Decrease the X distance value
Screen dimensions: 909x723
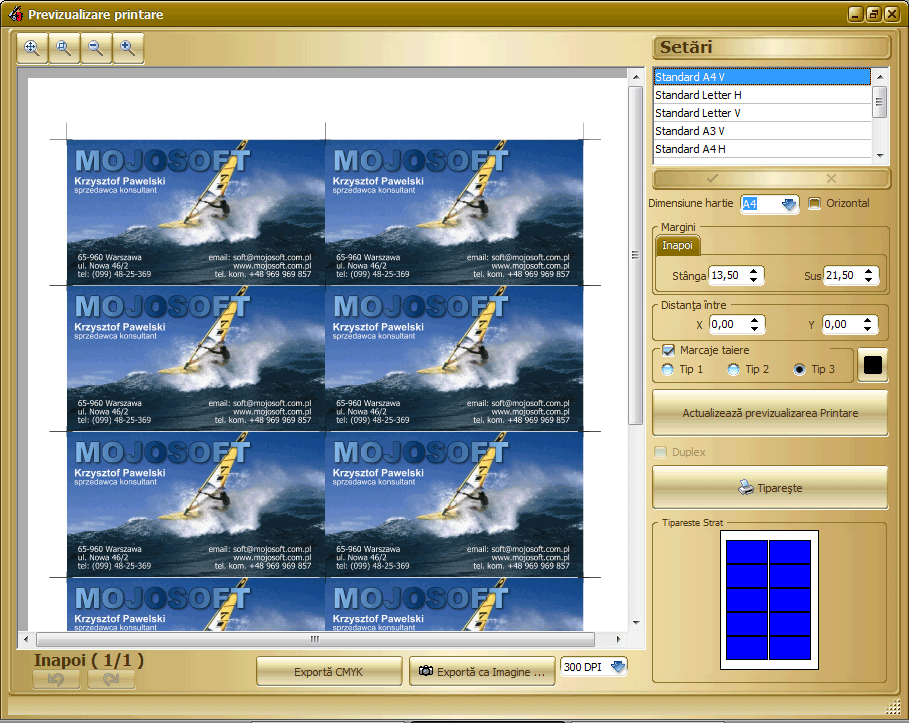click(754, 329)
